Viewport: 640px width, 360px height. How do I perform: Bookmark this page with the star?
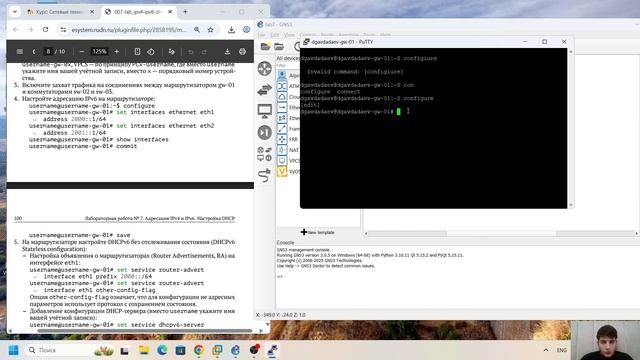211,30
